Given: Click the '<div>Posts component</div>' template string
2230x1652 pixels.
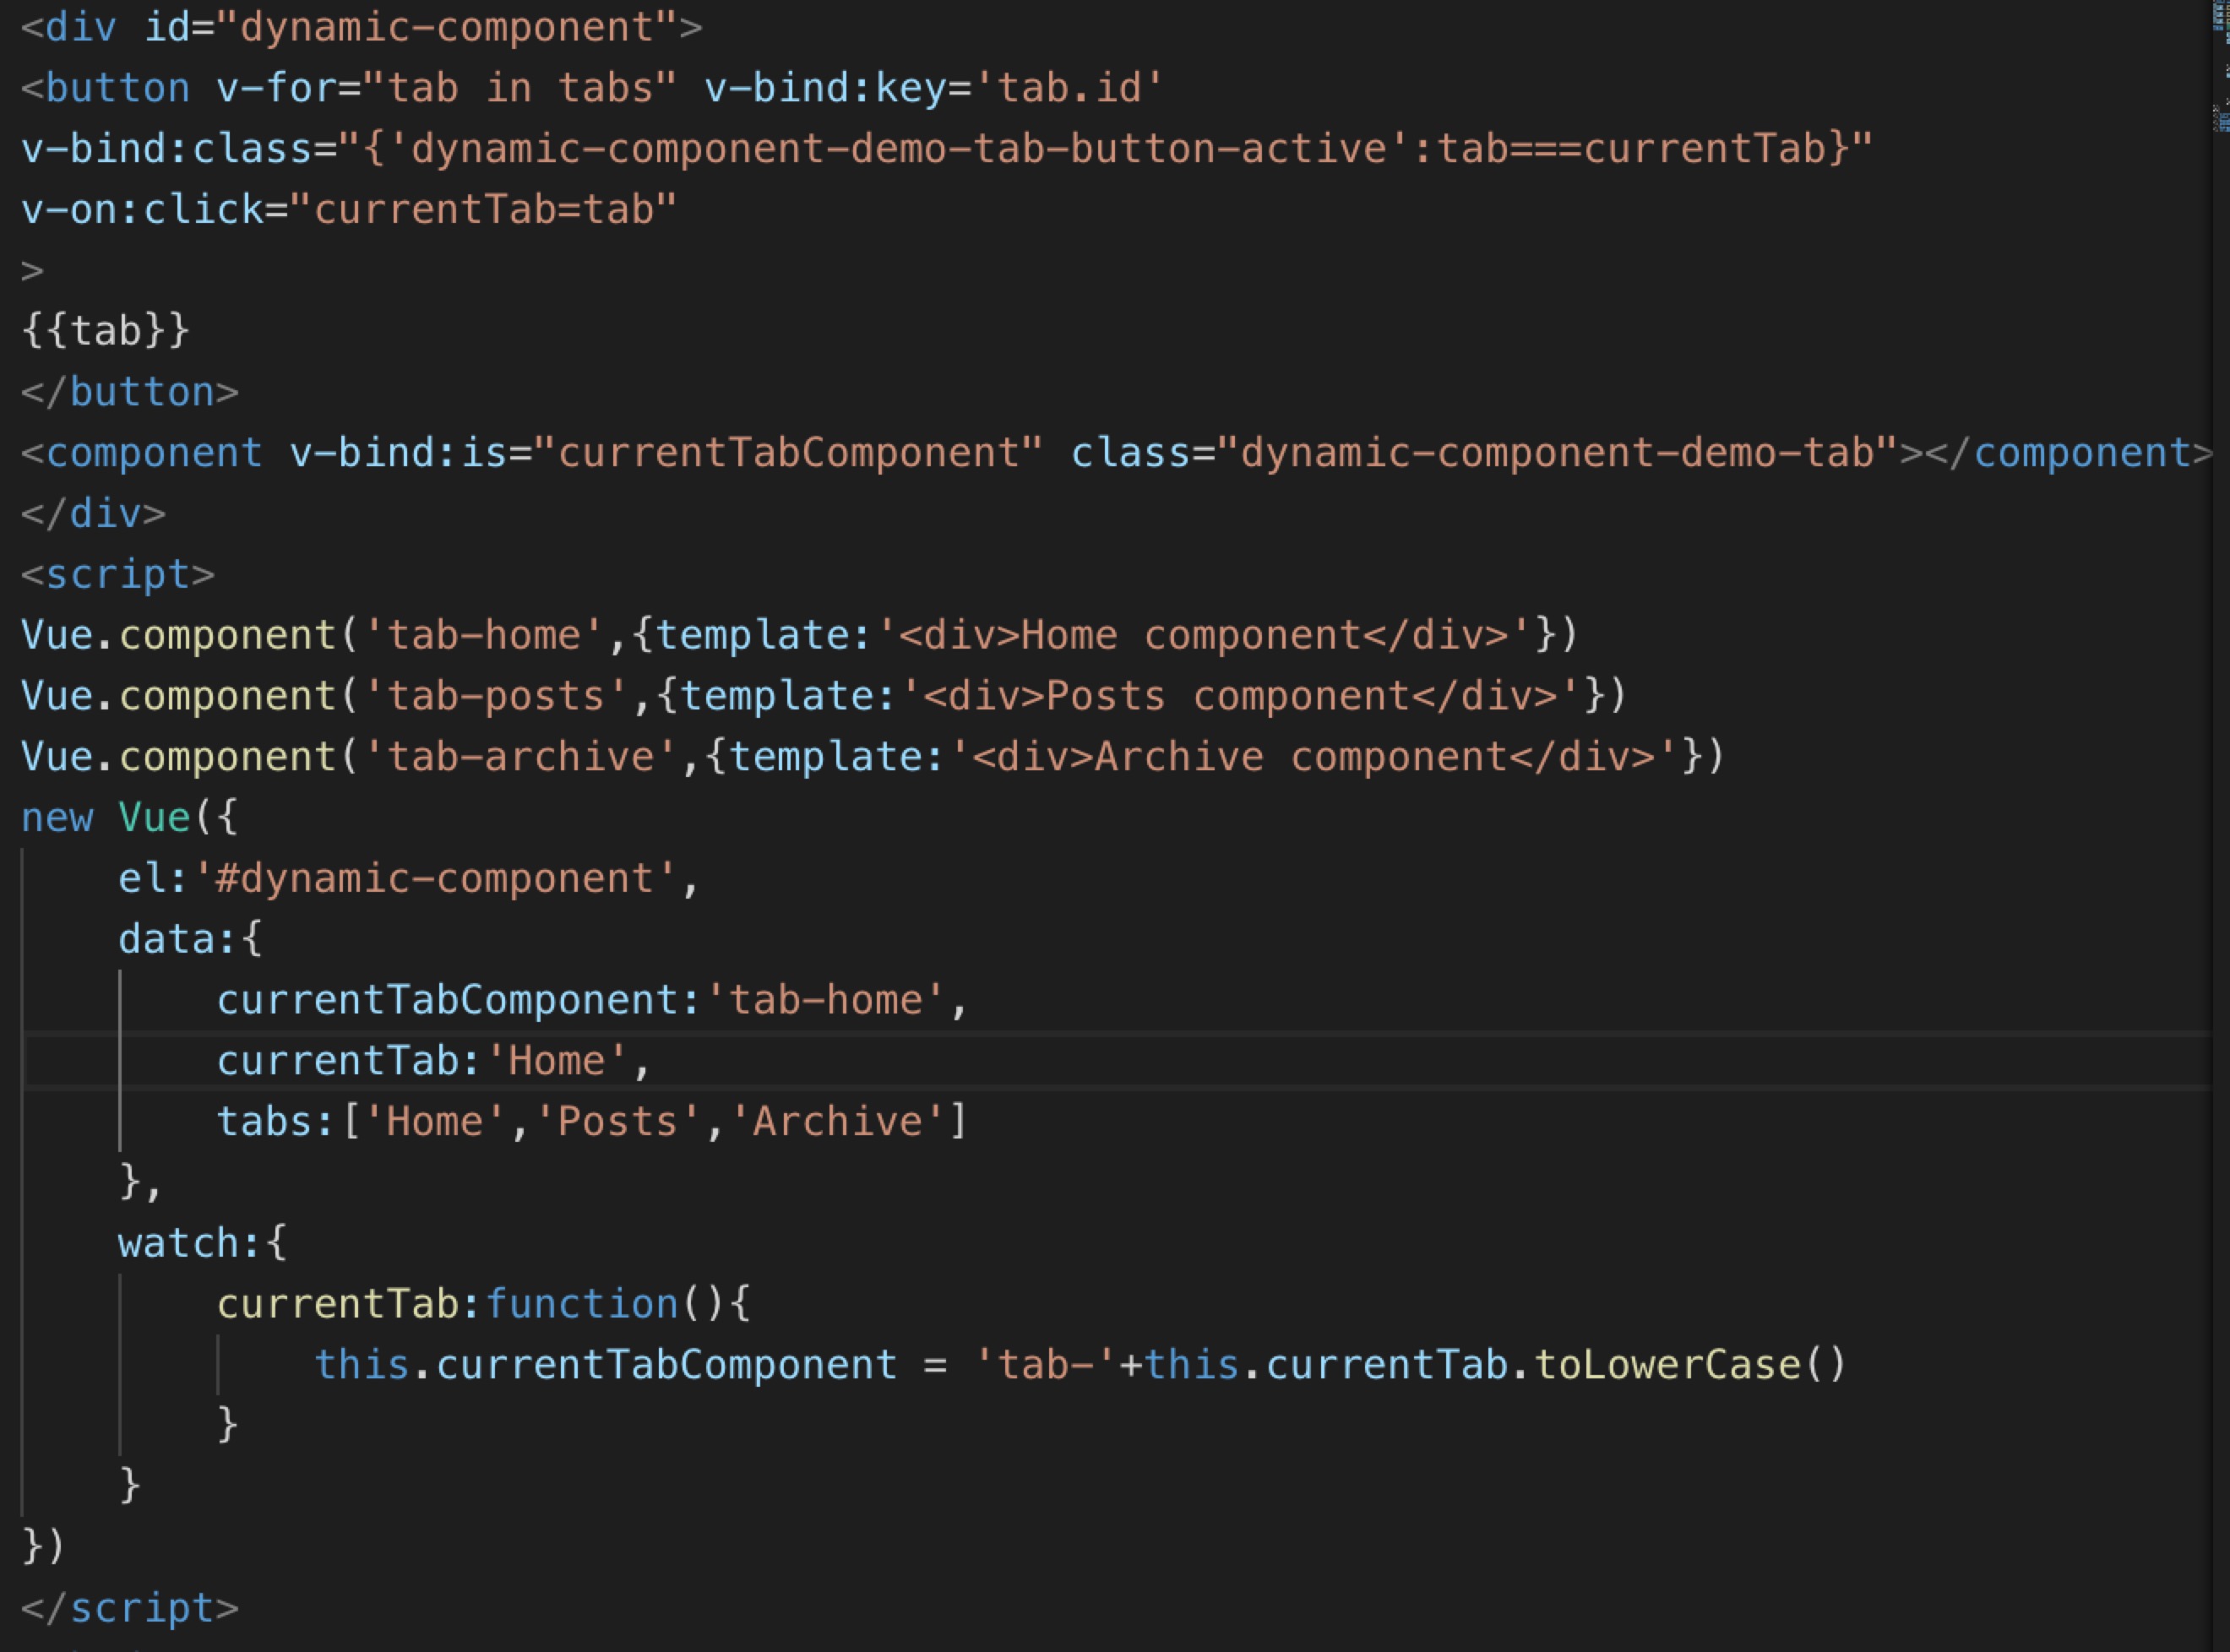Looking at the screenshot, I should coord(1241,697).
